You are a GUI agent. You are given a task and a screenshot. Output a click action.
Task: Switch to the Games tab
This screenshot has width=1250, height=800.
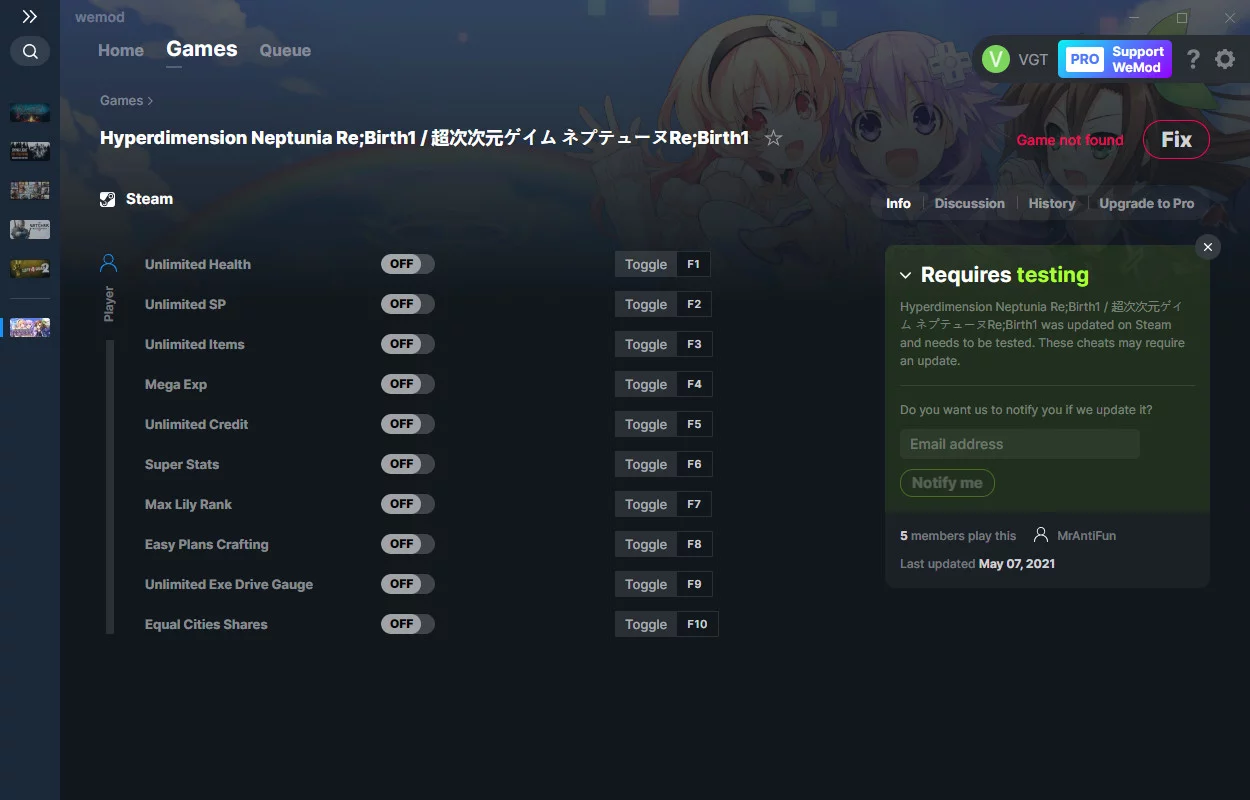point(202,49)
